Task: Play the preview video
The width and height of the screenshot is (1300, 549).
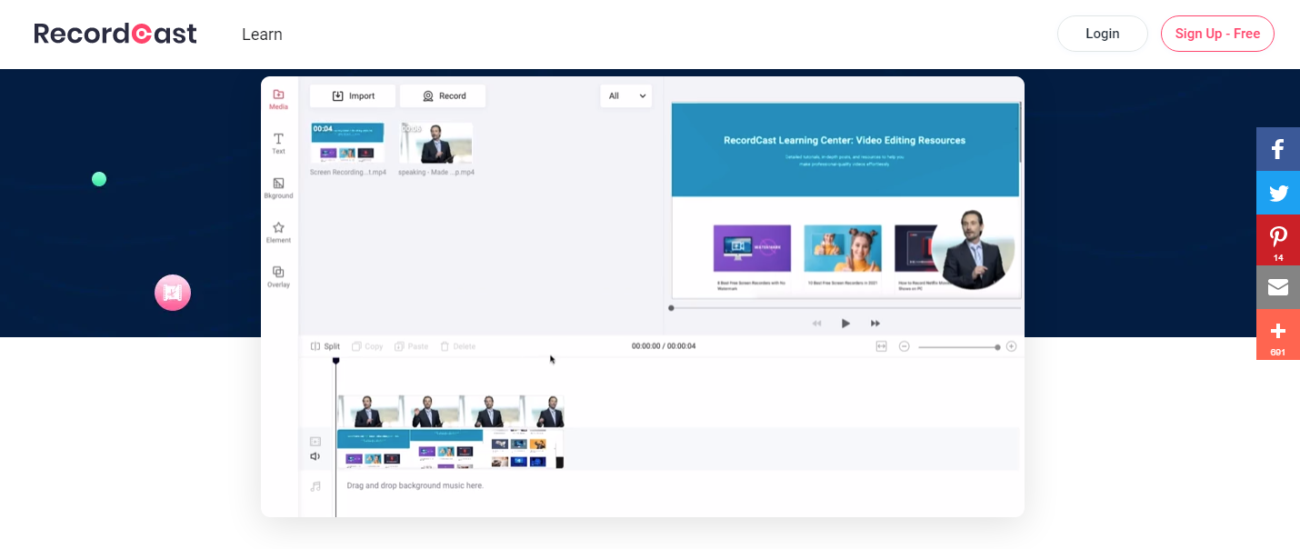Action: (846, 323)
